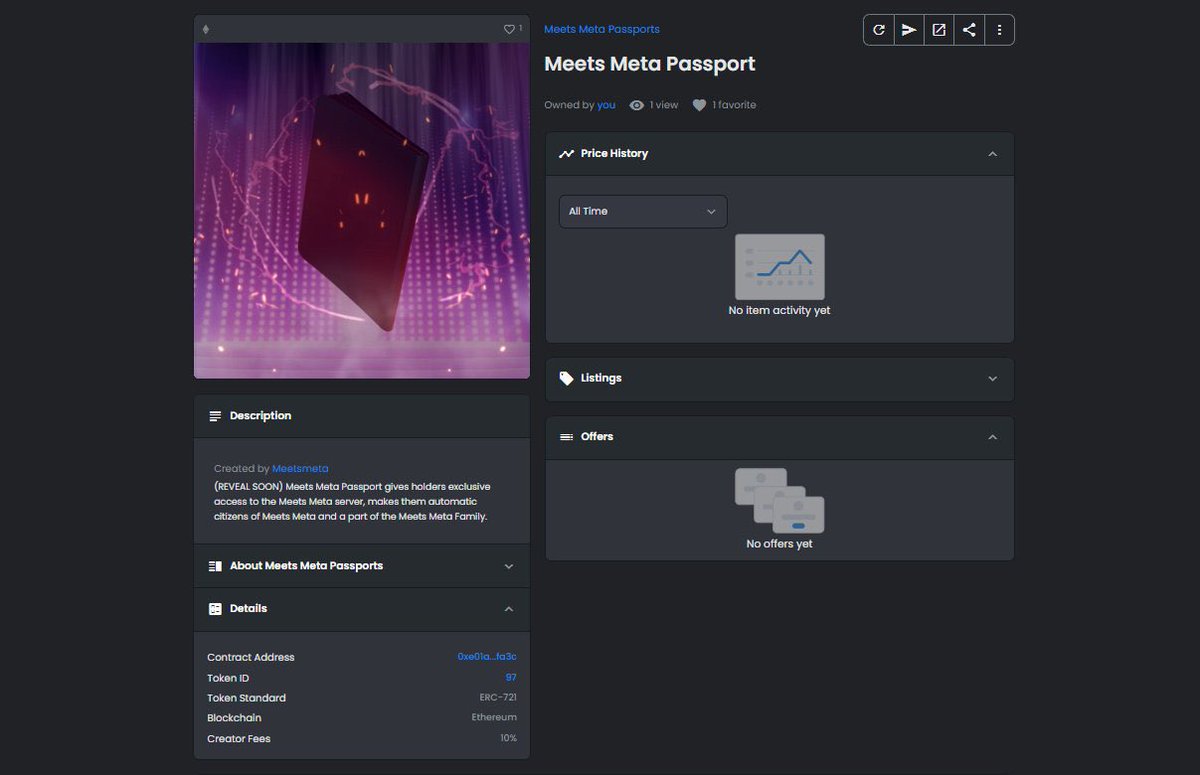Click the Contract Address label
The width and height of the screenshot is (1200, 775).
click(x=250, y=657)
